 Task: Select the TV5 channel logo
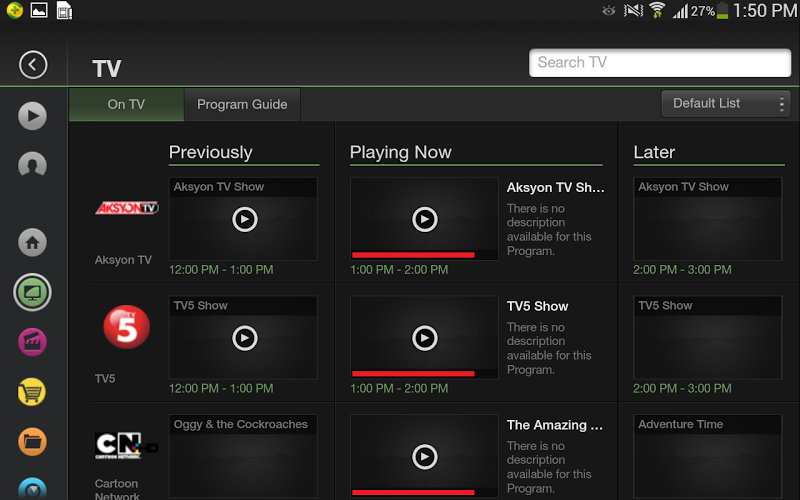point(126,328)
